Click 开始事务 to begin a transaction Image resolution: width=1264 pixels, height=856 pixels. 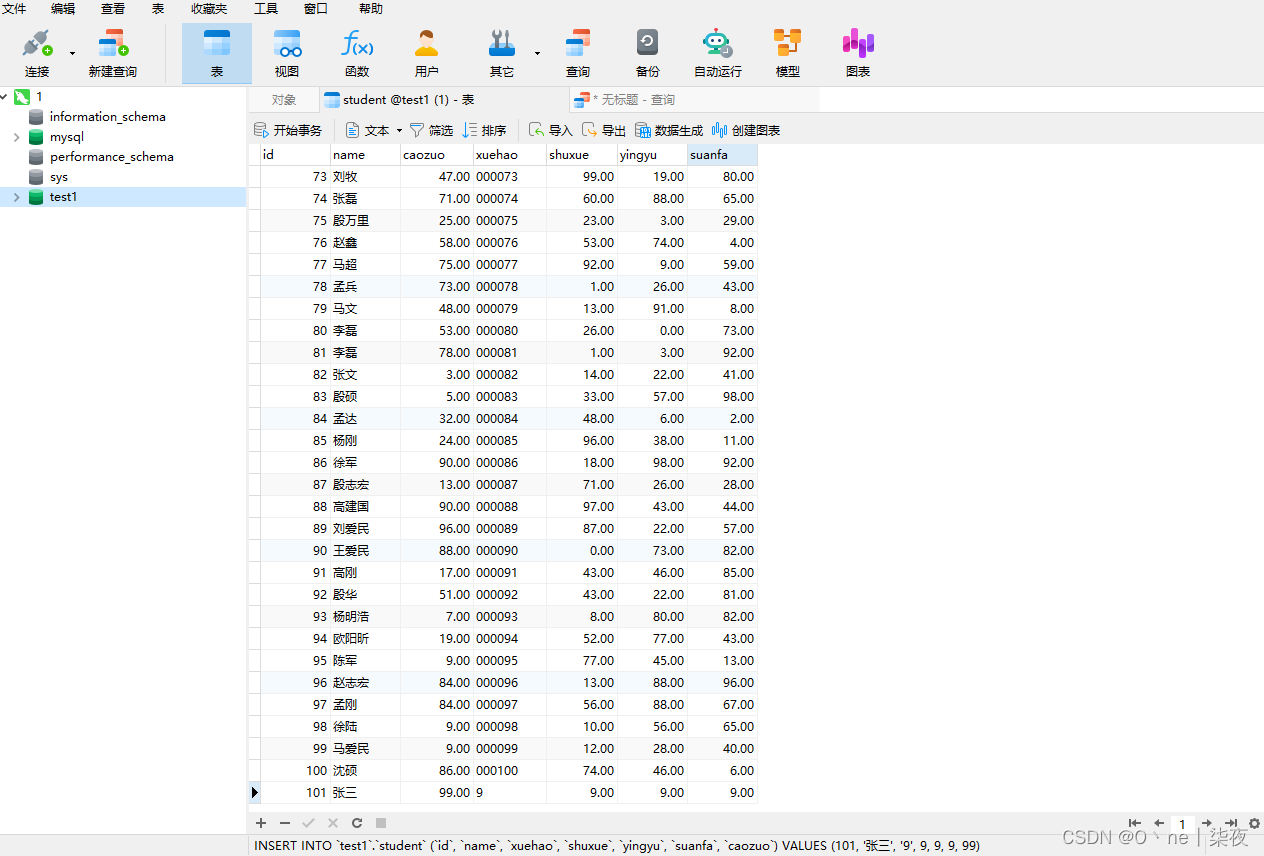289,129
